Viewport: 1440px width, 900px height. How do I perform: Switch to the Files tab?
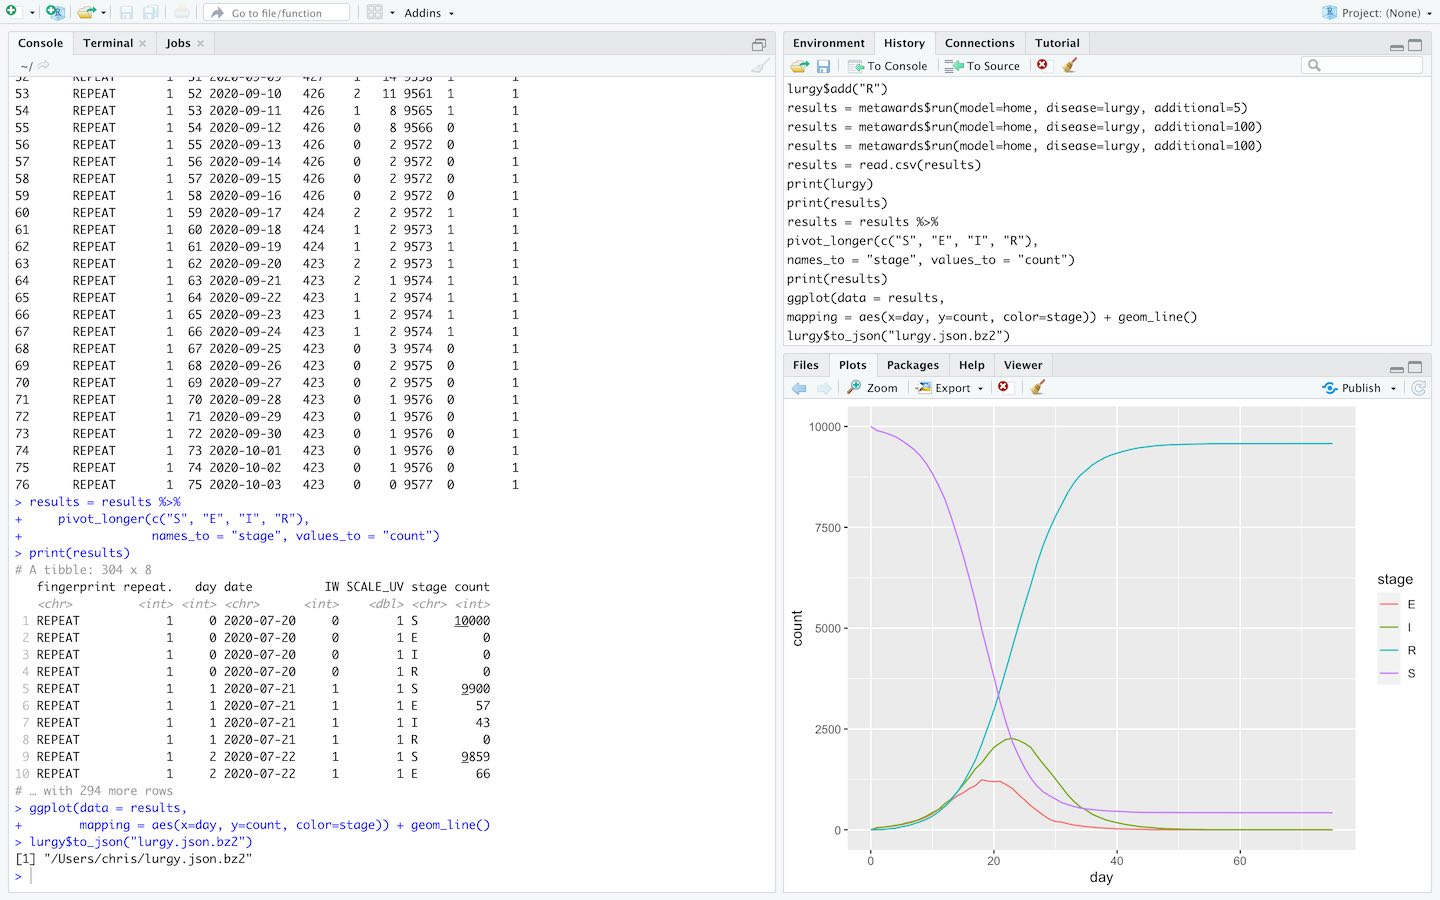point(805,365)
